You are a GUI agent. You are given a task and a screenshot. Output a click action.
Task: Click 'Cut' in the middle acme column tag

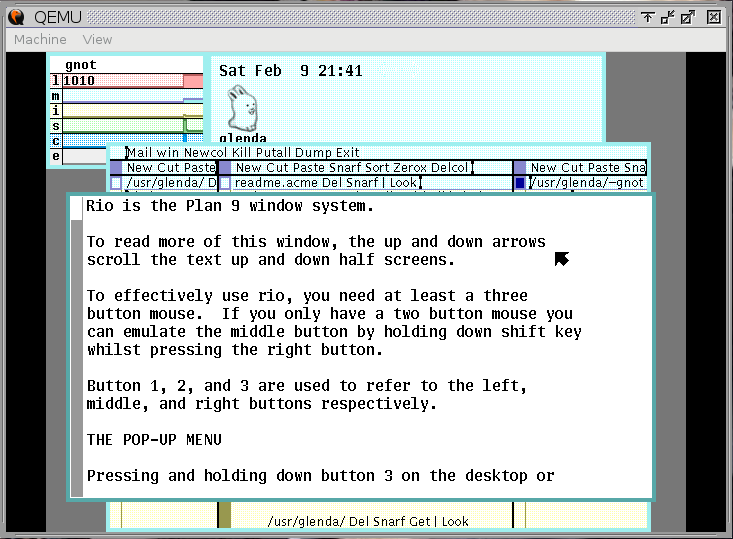pyautogui.click(x=277, y=167)
